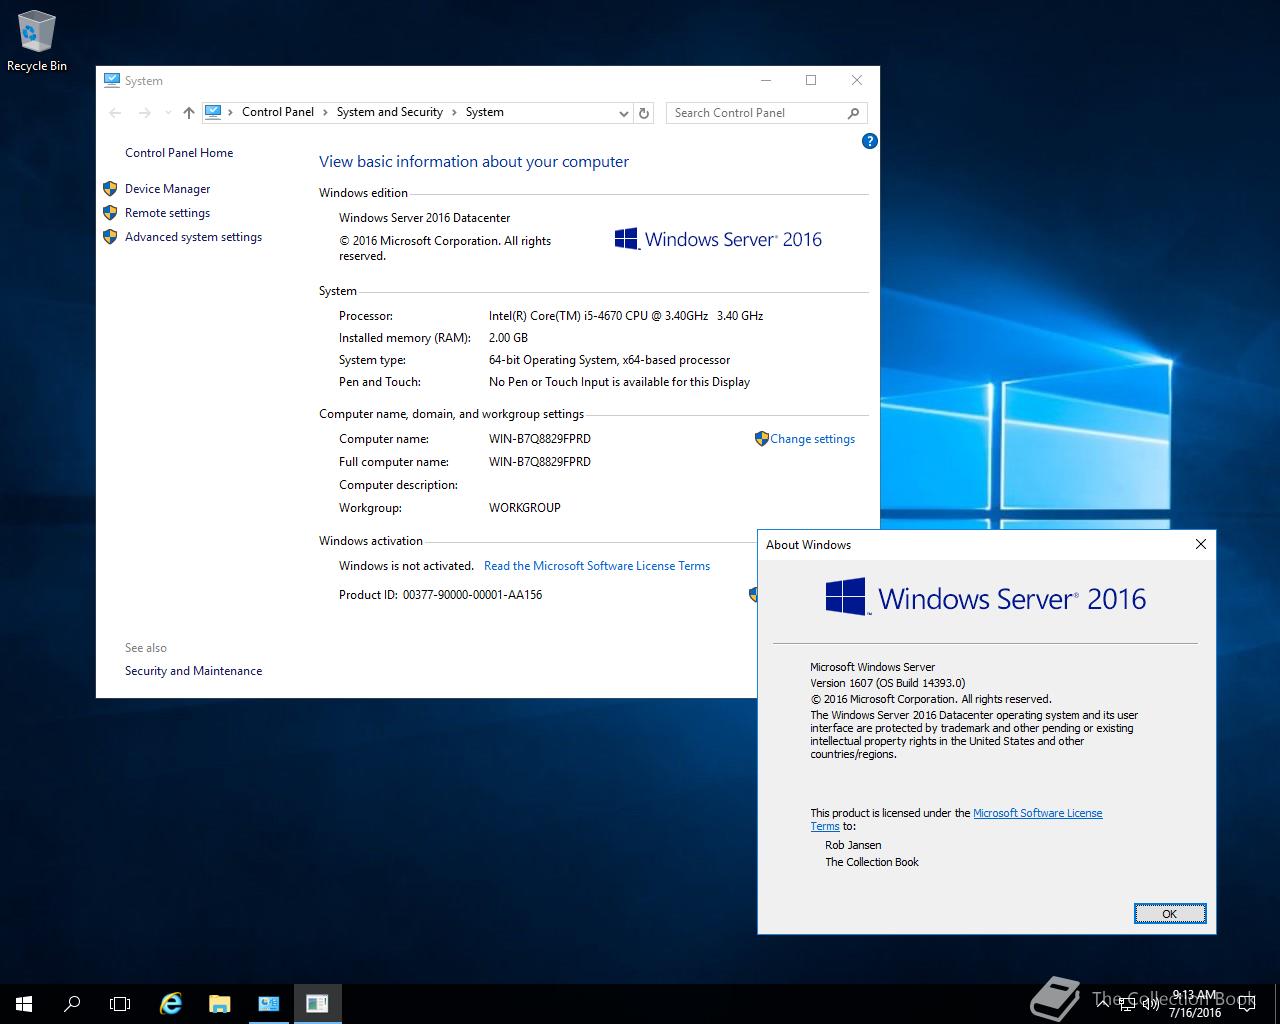Click Version 1607 build text in About Windows

(x=888, y=683)
